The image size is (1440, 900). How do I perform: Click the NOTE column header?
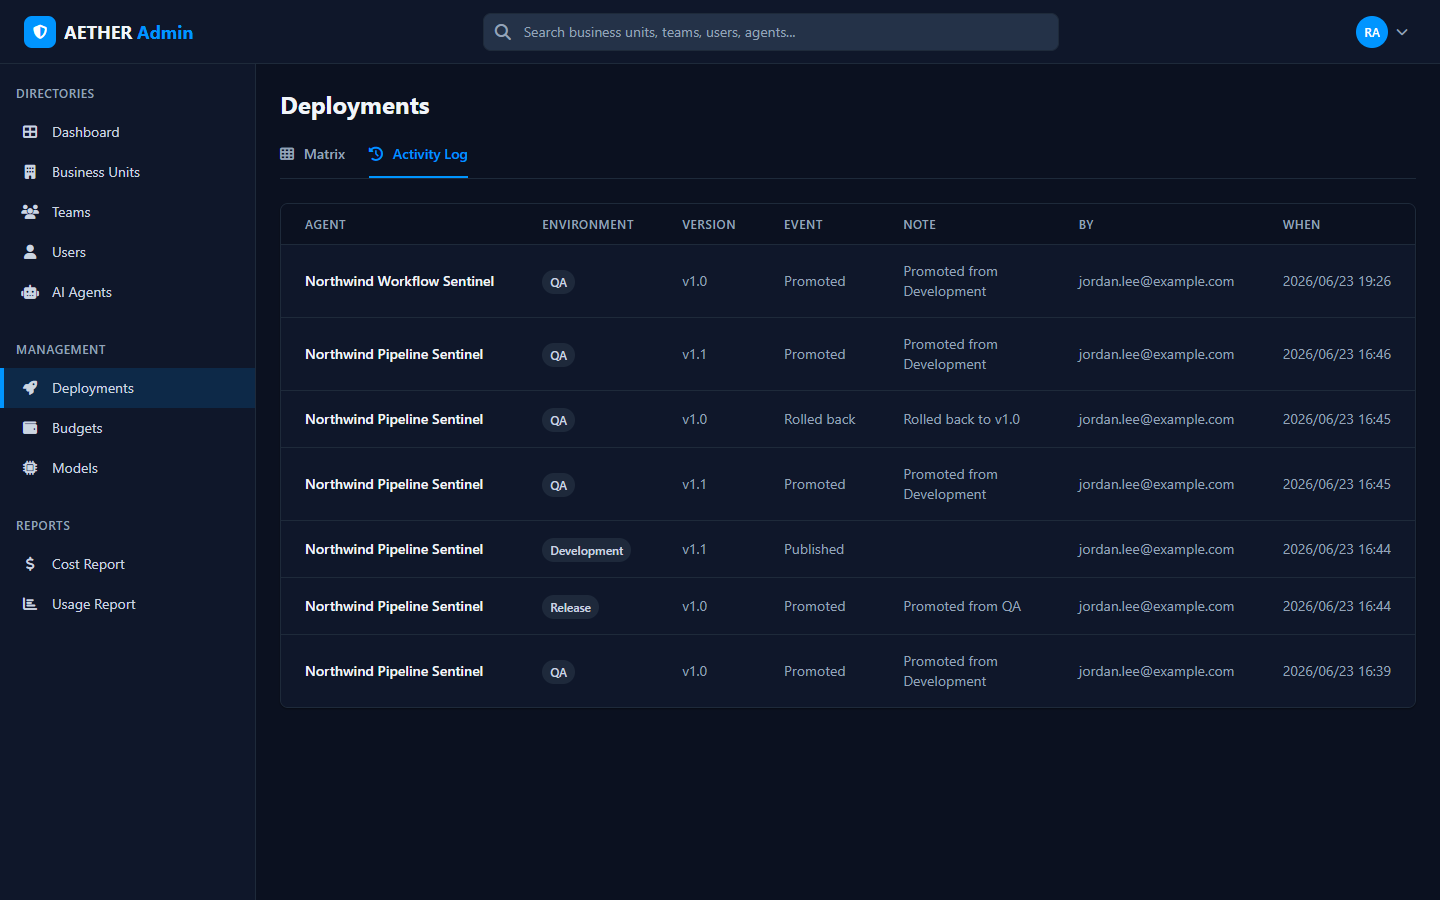[919, 225]
